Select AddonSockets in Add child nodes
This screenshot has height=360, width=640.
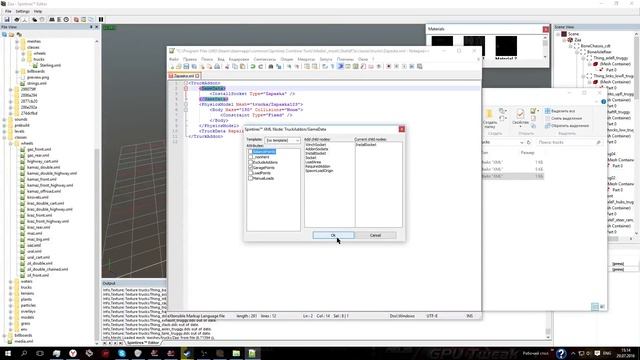pos(316,149)
